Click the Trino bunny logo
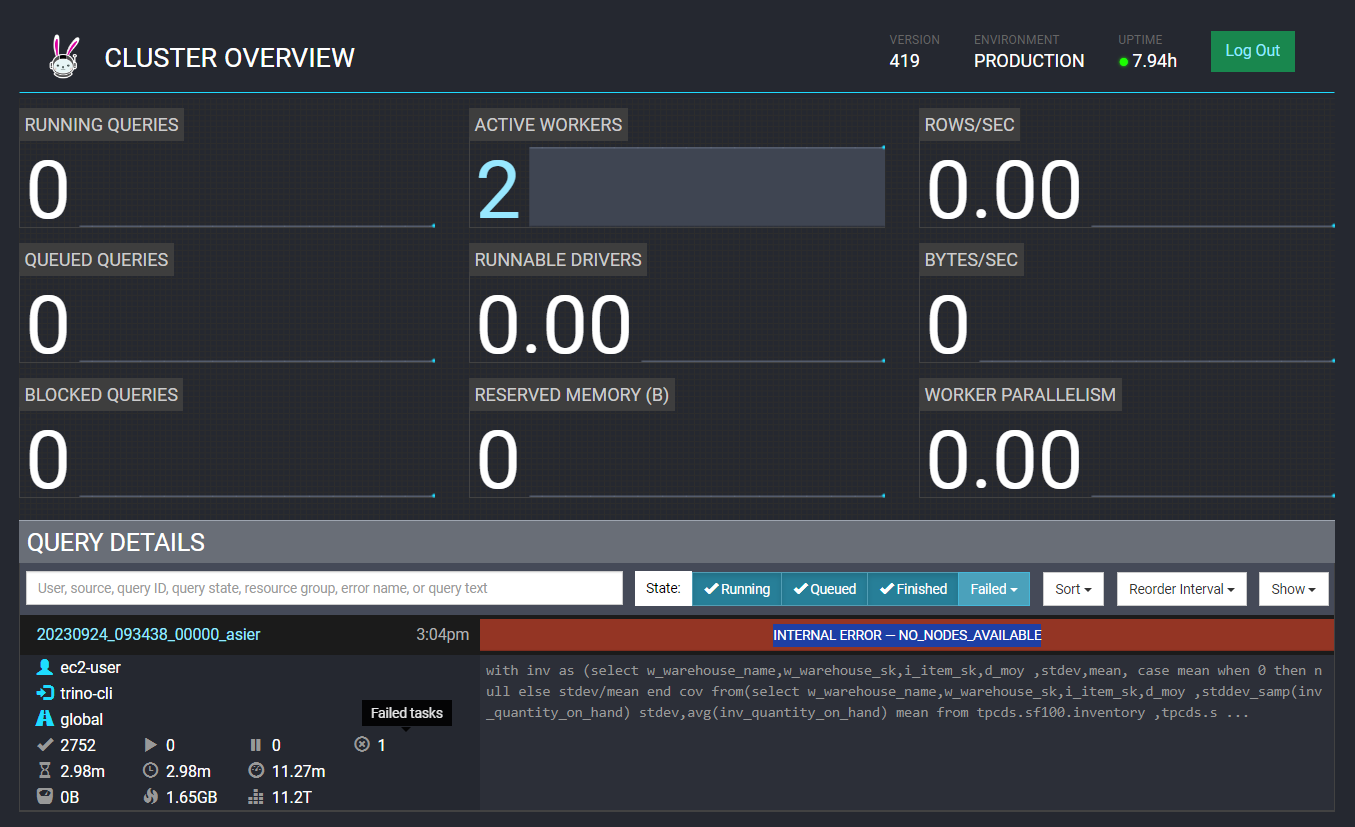Screen dimensions: 1355x827 [x=64, y=56]
